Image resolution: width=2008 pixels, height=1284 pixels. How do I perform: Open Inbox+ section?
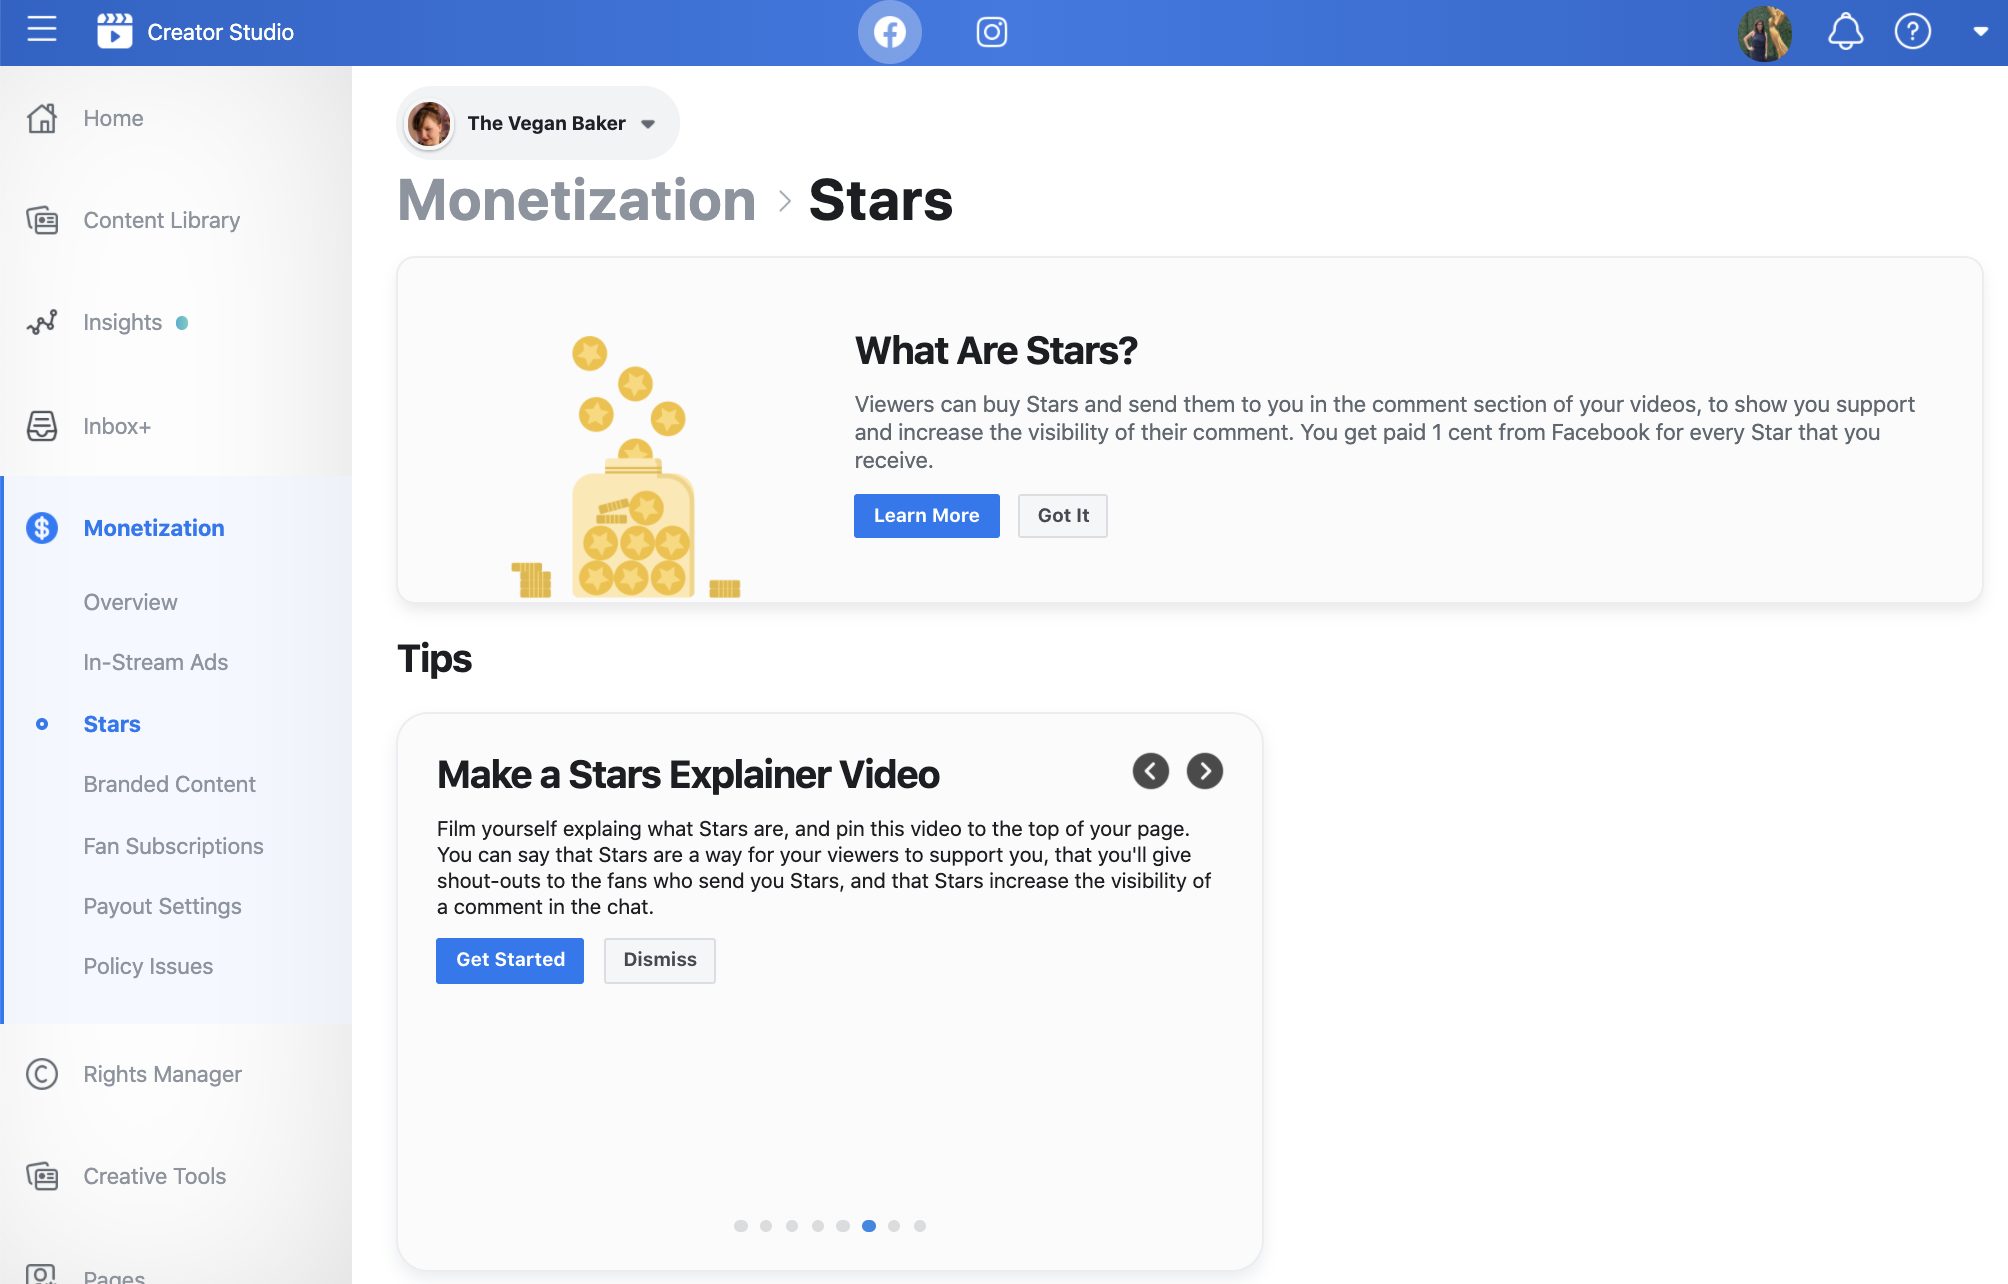[117, 426]
